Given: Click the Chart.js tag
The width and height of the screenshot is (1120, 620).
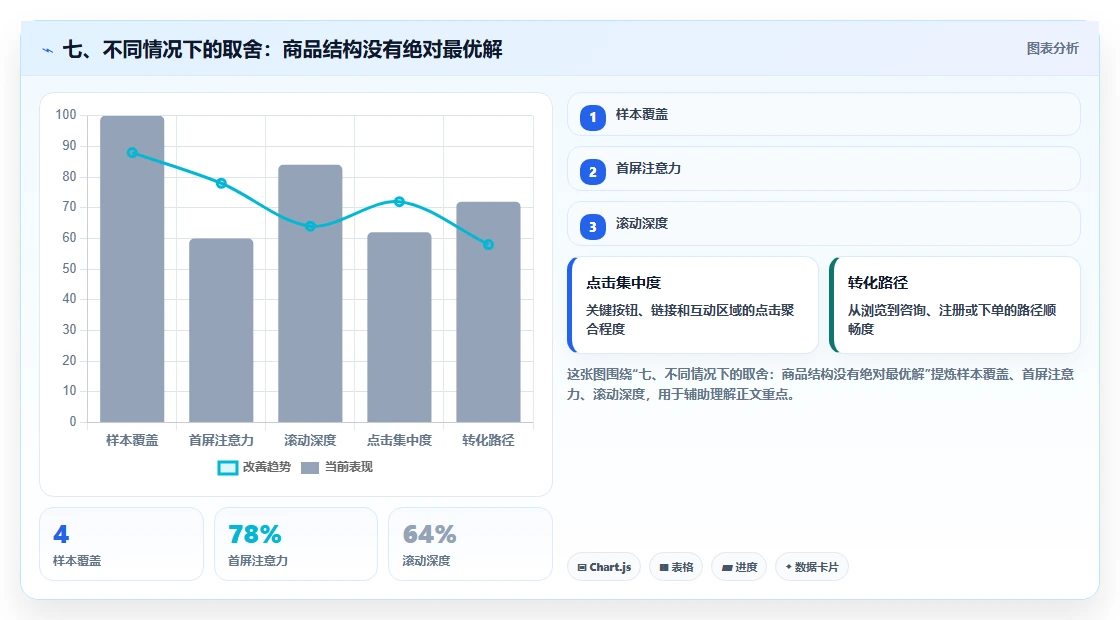Looking at the screenshot, I should point(604,567).
